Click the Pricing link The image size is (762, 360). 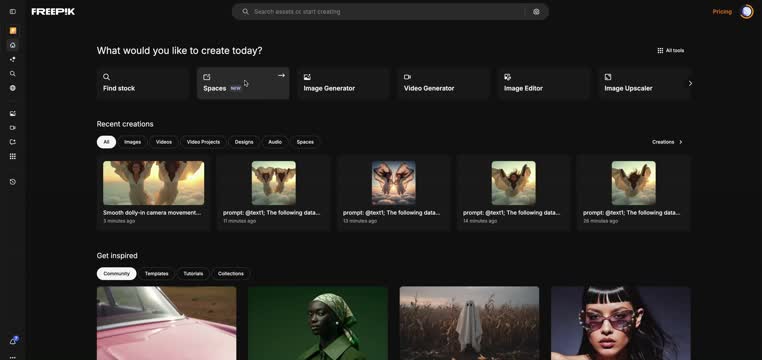pos(722,12)
